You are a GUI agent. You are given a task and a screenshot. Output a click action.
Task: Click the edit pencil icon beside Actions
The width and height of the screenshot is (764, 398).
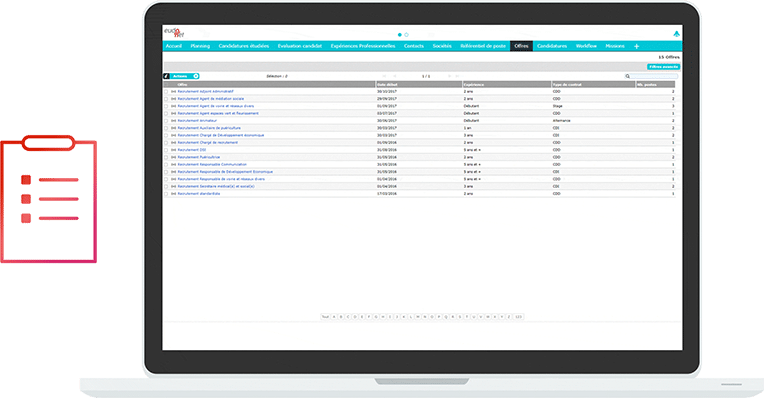[166, 76]
